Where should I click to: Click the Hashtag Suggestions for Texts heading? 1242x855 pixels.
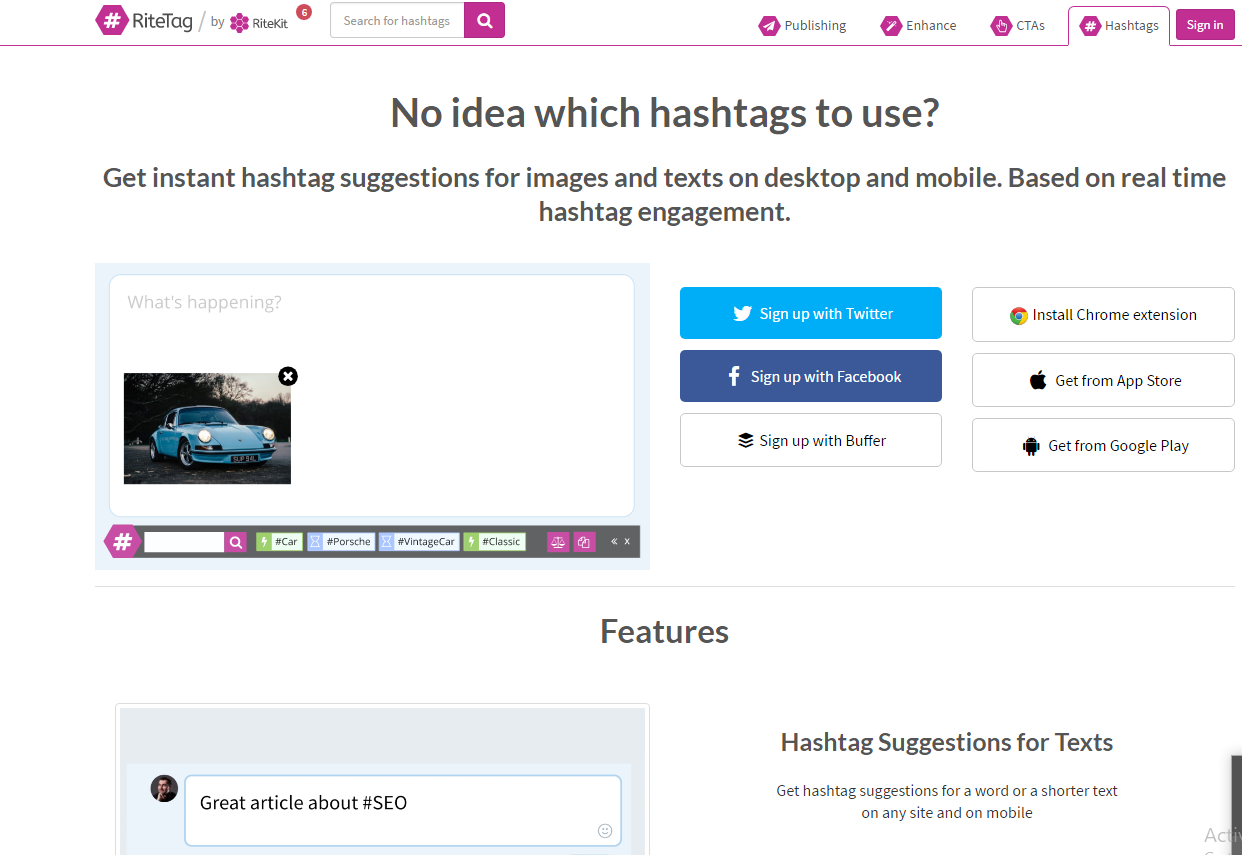tap(947, 742)
